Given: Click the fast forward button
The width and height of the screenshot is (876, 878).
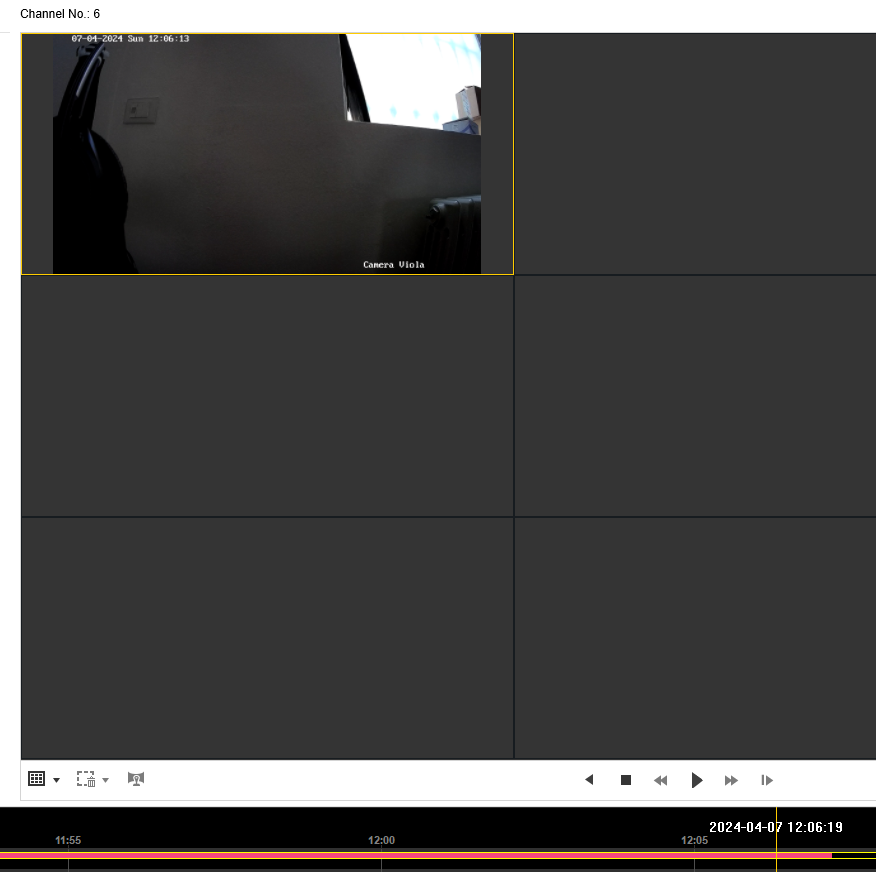Looking at the screenshot, I should [731, 780].
